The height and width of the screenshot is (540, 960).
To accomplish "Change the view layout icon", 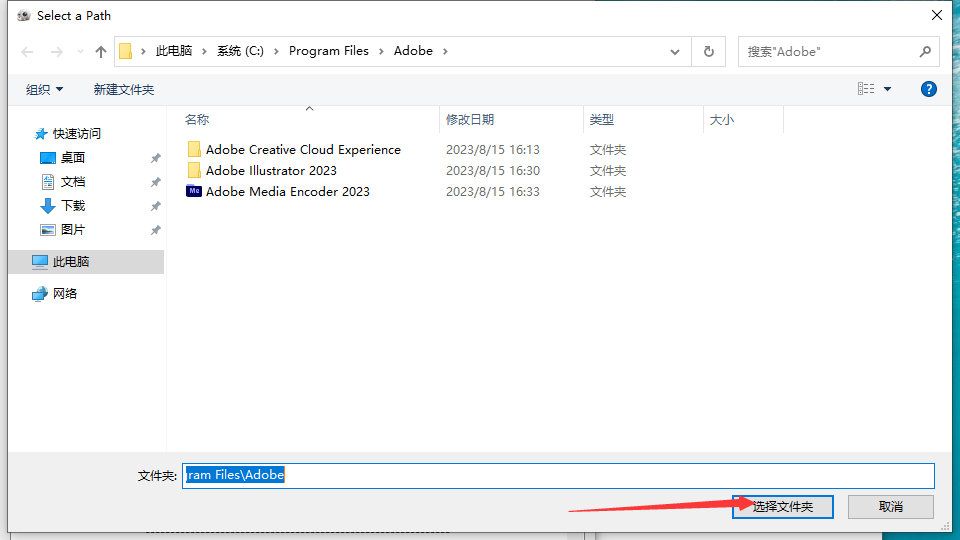I will [x=866, y=89].
